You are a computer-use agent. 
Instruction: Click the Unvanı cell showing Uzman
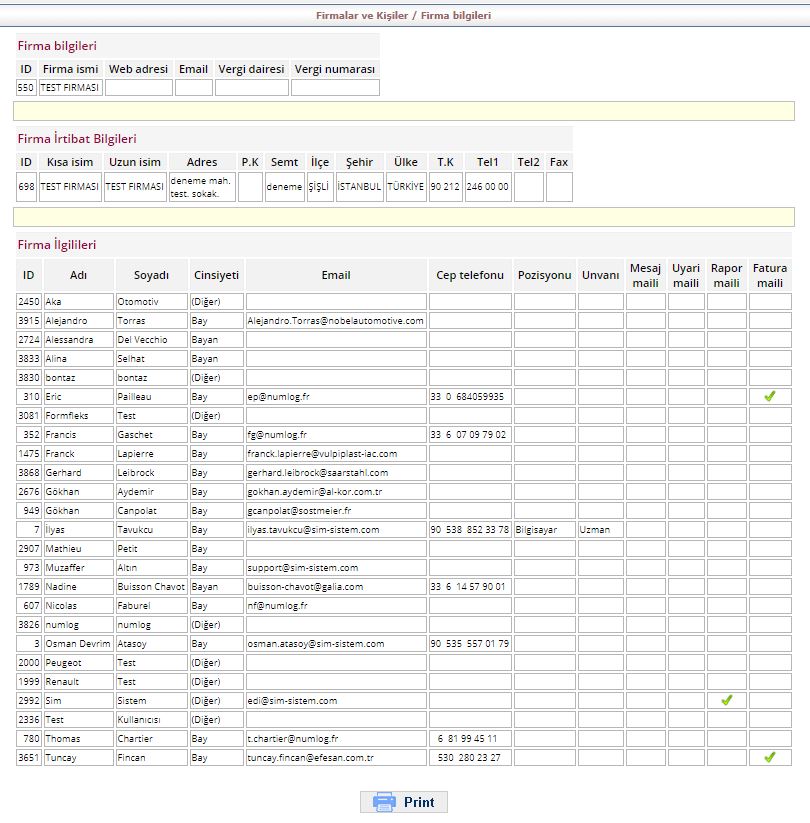pyautogui.click(x=600, y=530)
